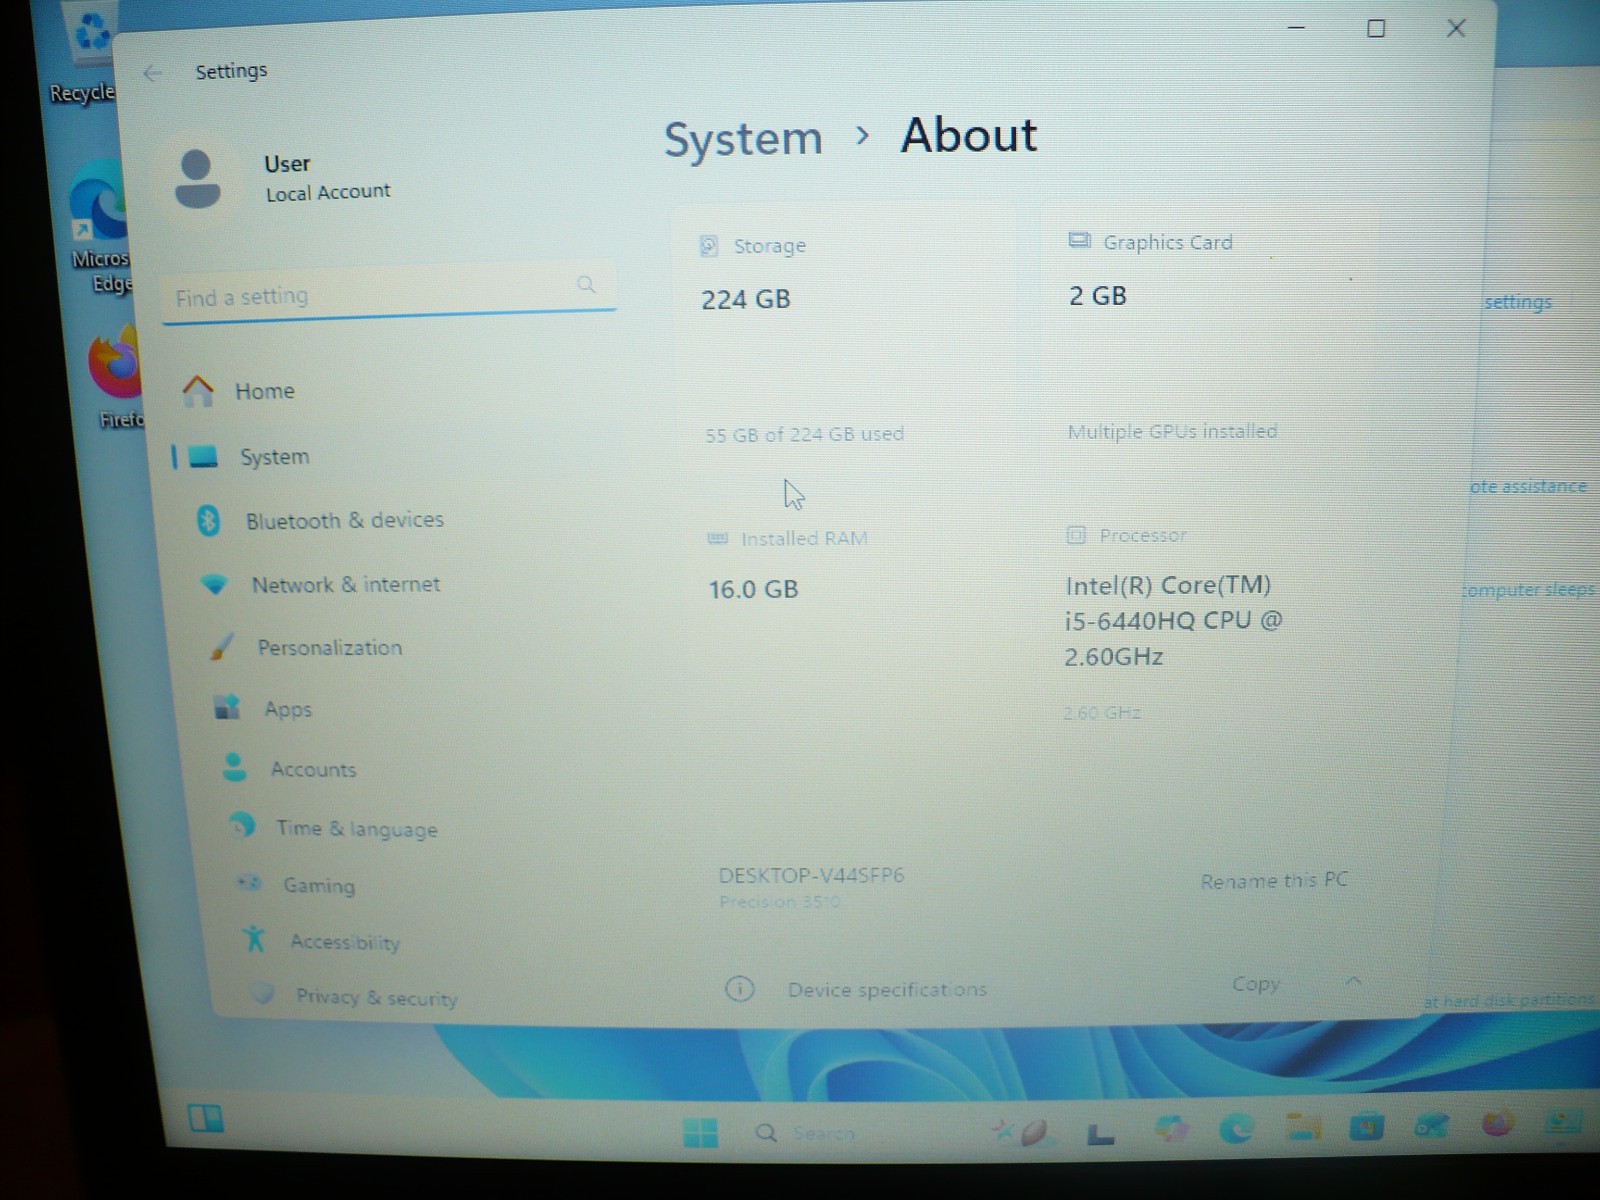Open the User account profile picture
Viewport: 1600px width, 1200px height.
pos(198,179)
